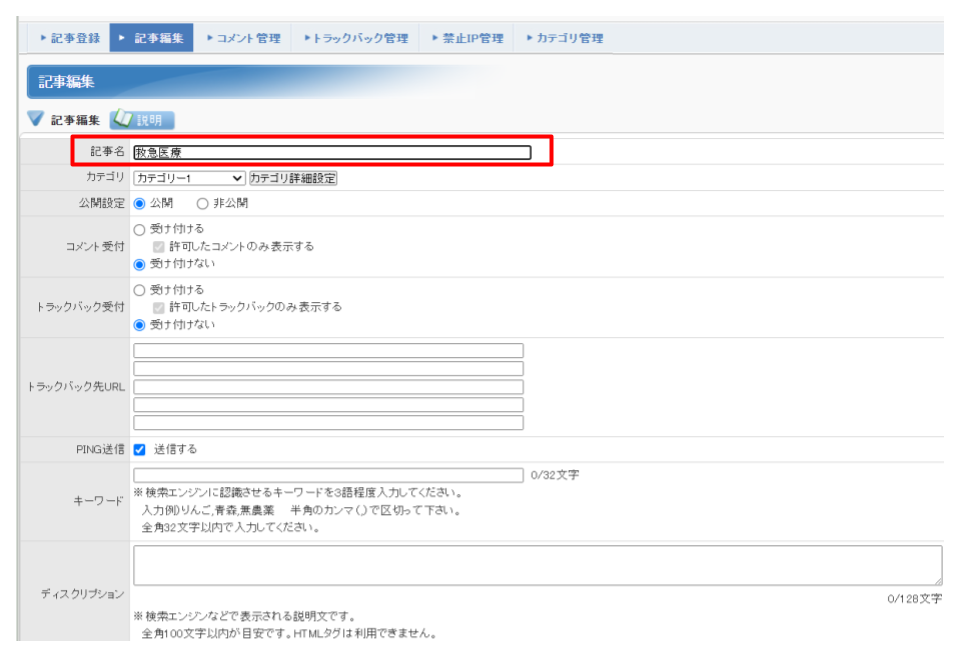Click the 記事編集 blue header title

[66, 82]
